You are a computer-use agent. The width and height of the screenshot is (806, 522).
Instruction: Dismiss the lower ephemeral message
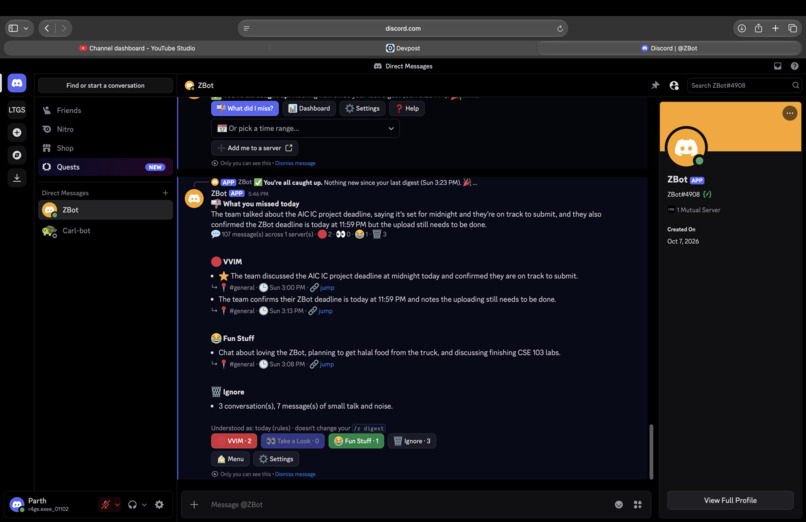tap(295, 474)
